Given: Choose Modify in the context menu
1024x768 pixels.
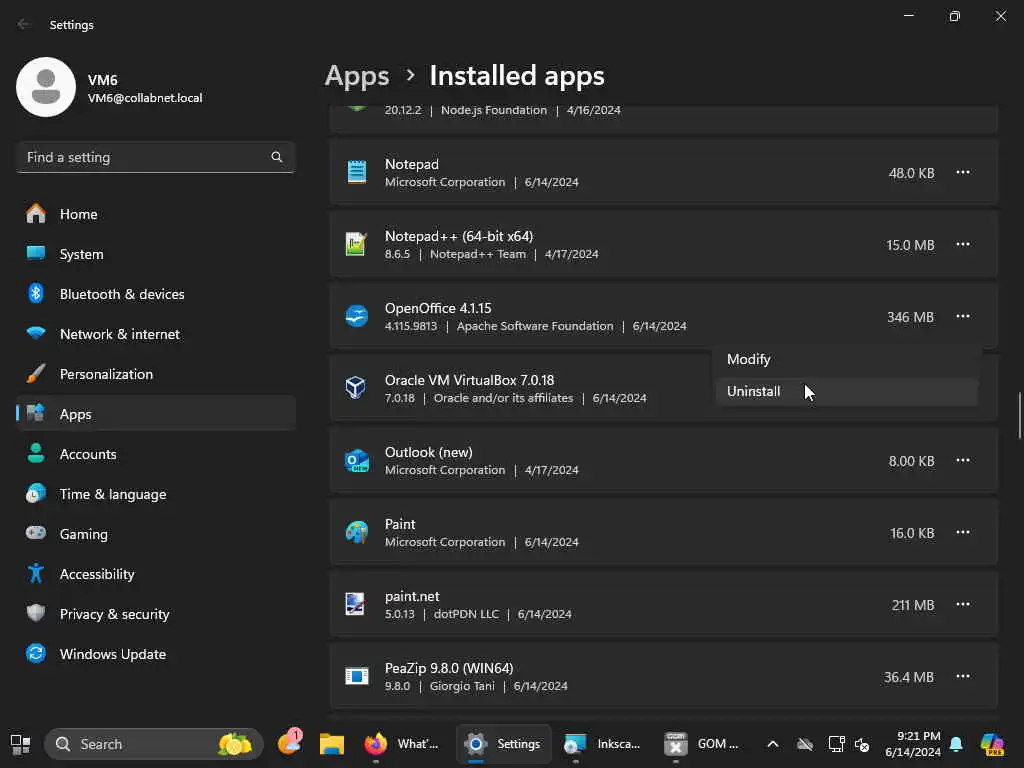Looking at the screenshot, I should coord(749,359).
